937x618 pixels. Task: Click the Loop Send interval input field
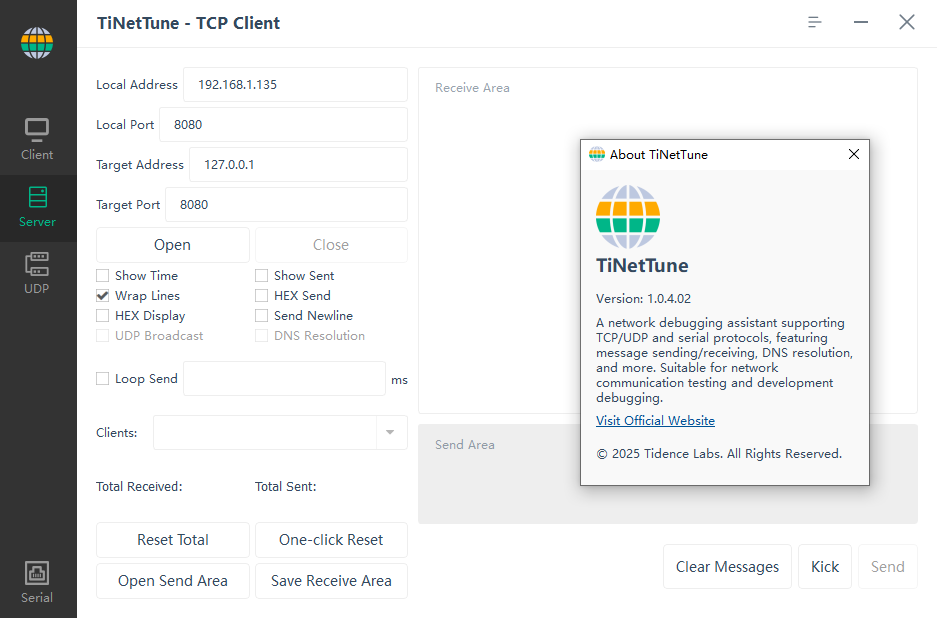[x=283, y=378]
